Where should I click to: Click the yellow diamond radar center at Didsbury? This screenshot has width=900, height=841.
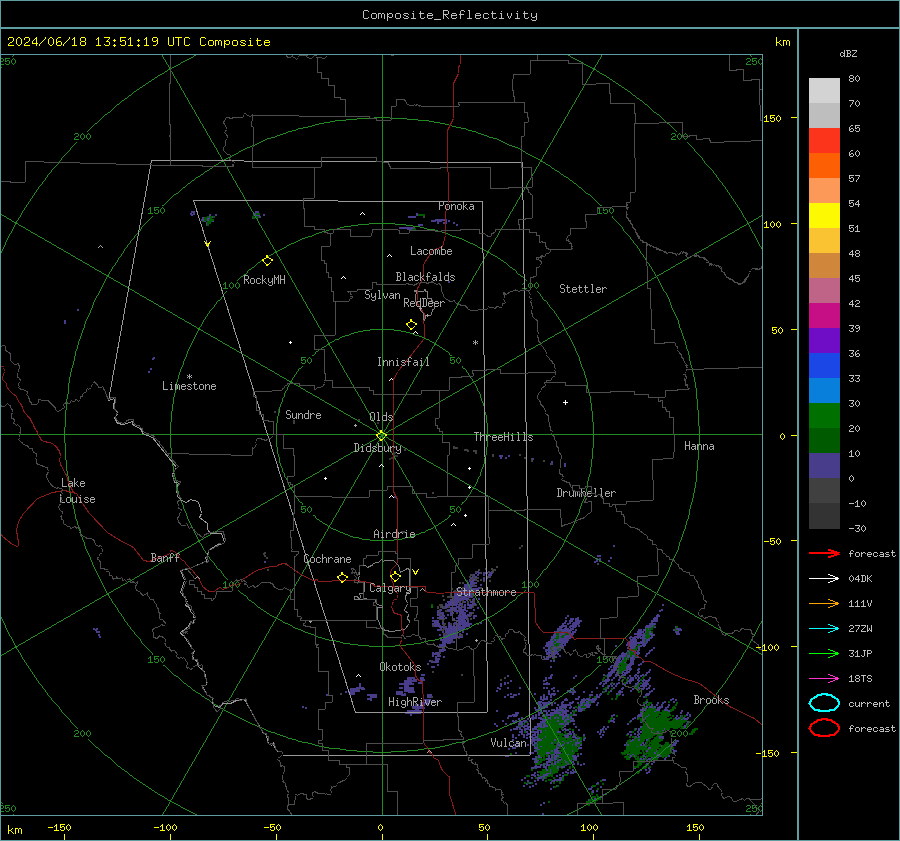click(x=382, y=436)
